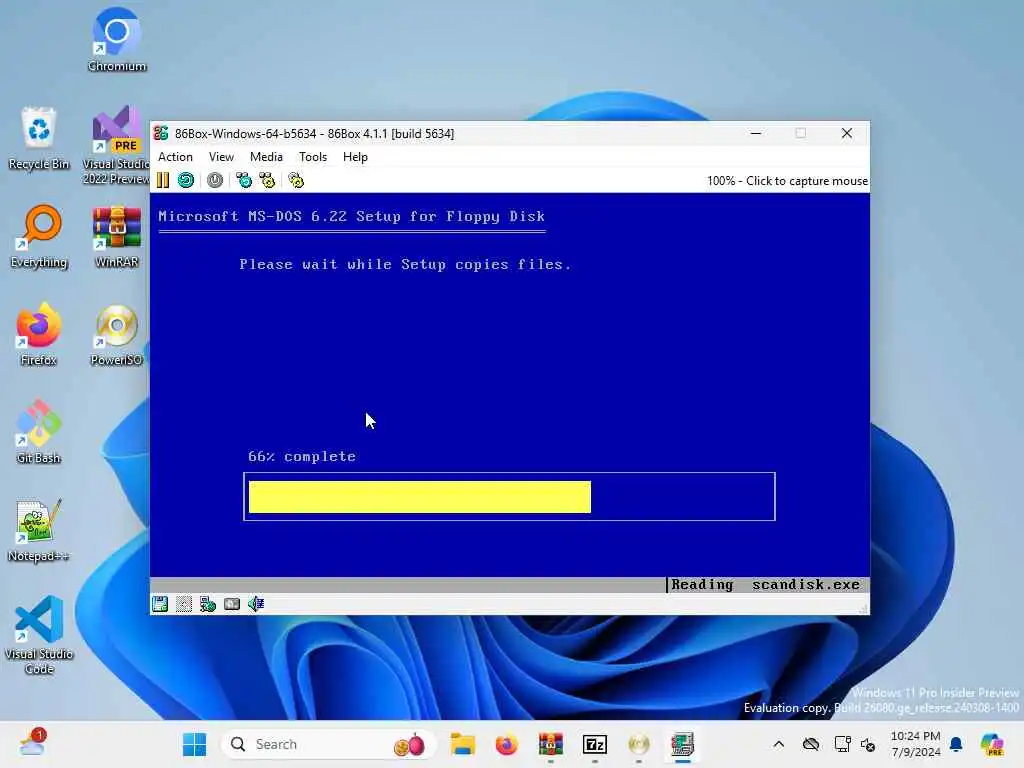This screenshot has width=1024, height=768.
Task: Open notifications bell icon
Action: click(x=956, y=744)
